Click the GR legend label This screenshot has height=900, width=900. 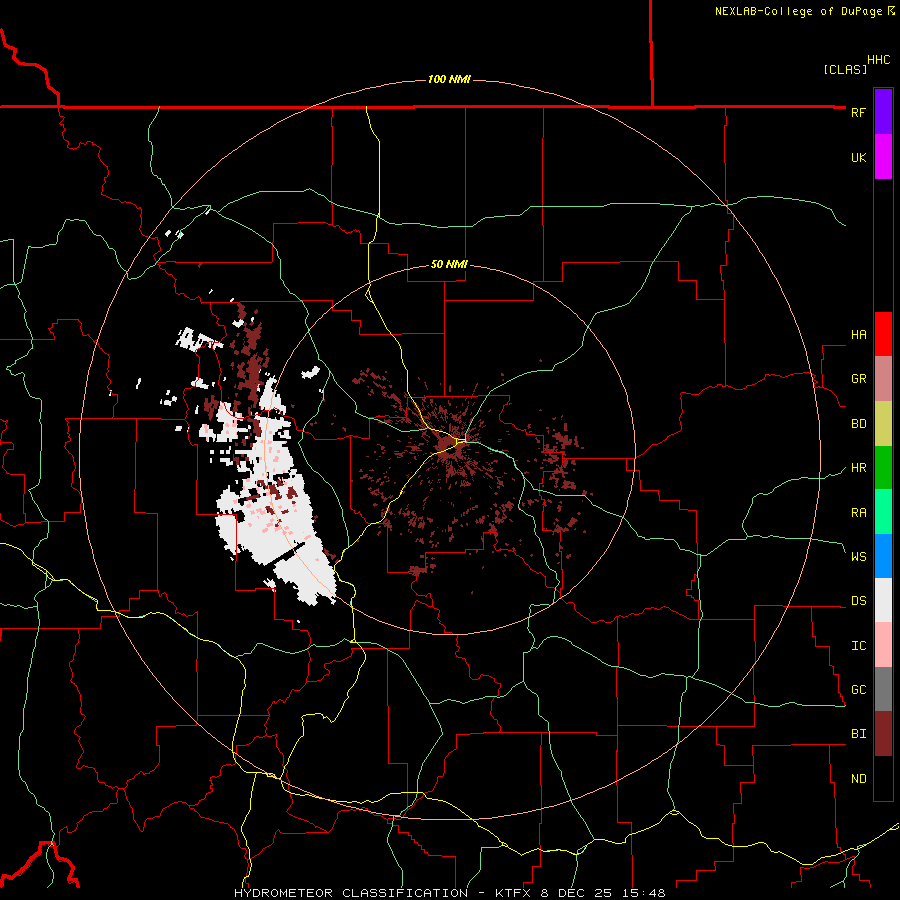click(858, 379)
